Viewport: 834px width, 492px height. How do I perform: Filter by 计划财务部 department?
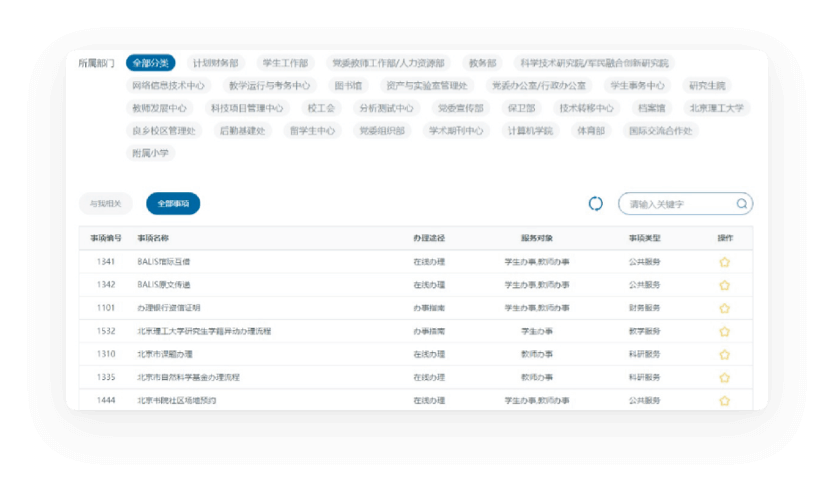(215, 63)
